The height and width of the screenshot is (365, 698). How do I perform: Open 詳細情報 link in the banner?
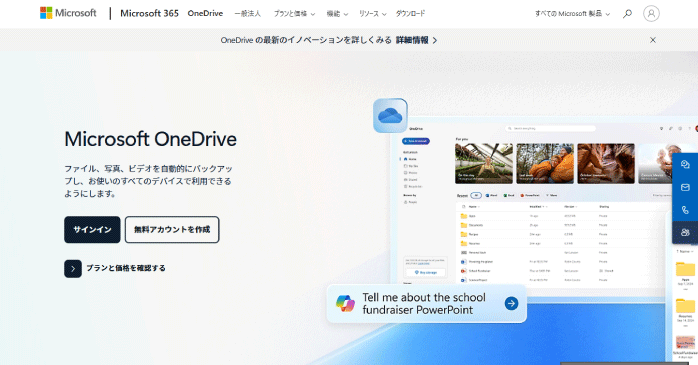[x=416, y=40]
